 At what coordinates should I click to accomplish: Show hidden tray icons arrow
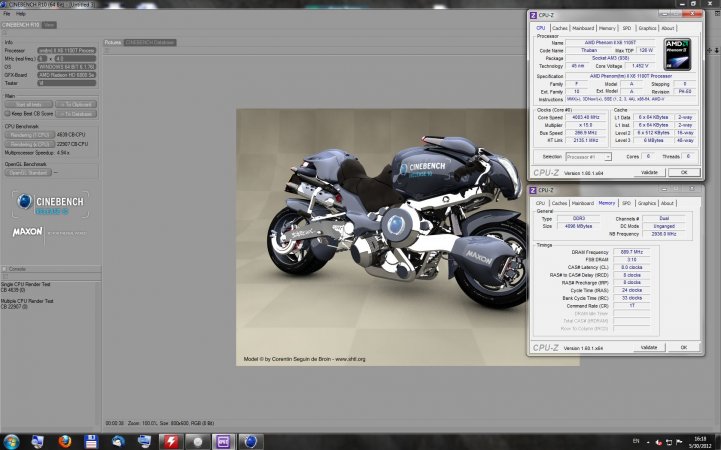[648, 442]
